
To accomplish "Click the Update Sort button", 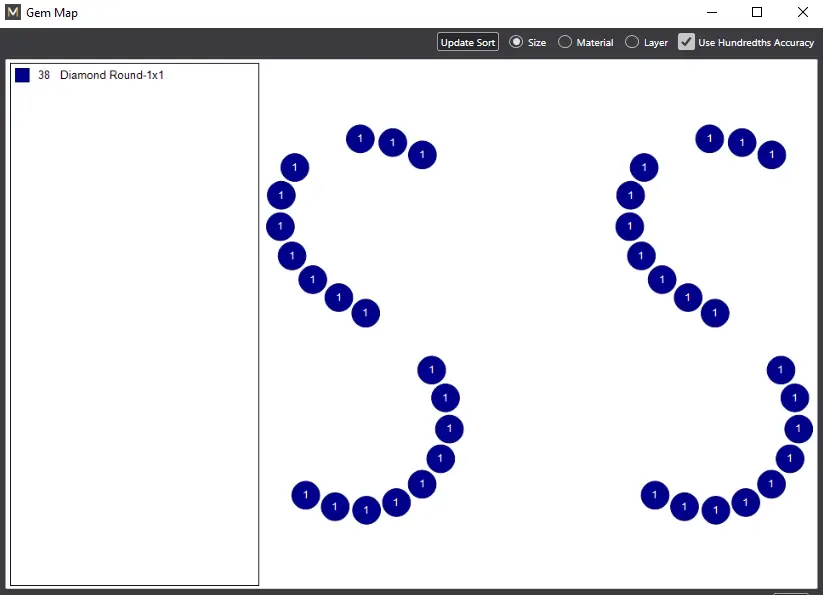I will [x=467, y=42].
